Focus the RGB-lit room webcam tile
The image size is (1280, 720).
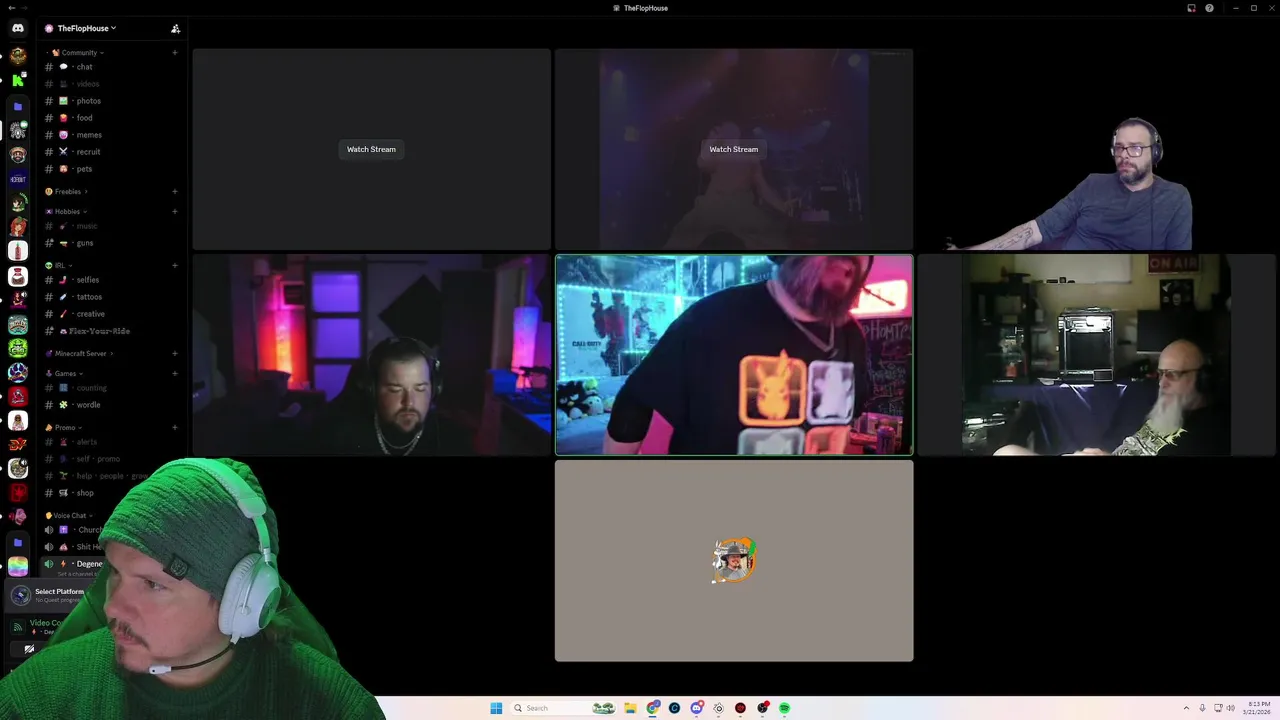371,355
